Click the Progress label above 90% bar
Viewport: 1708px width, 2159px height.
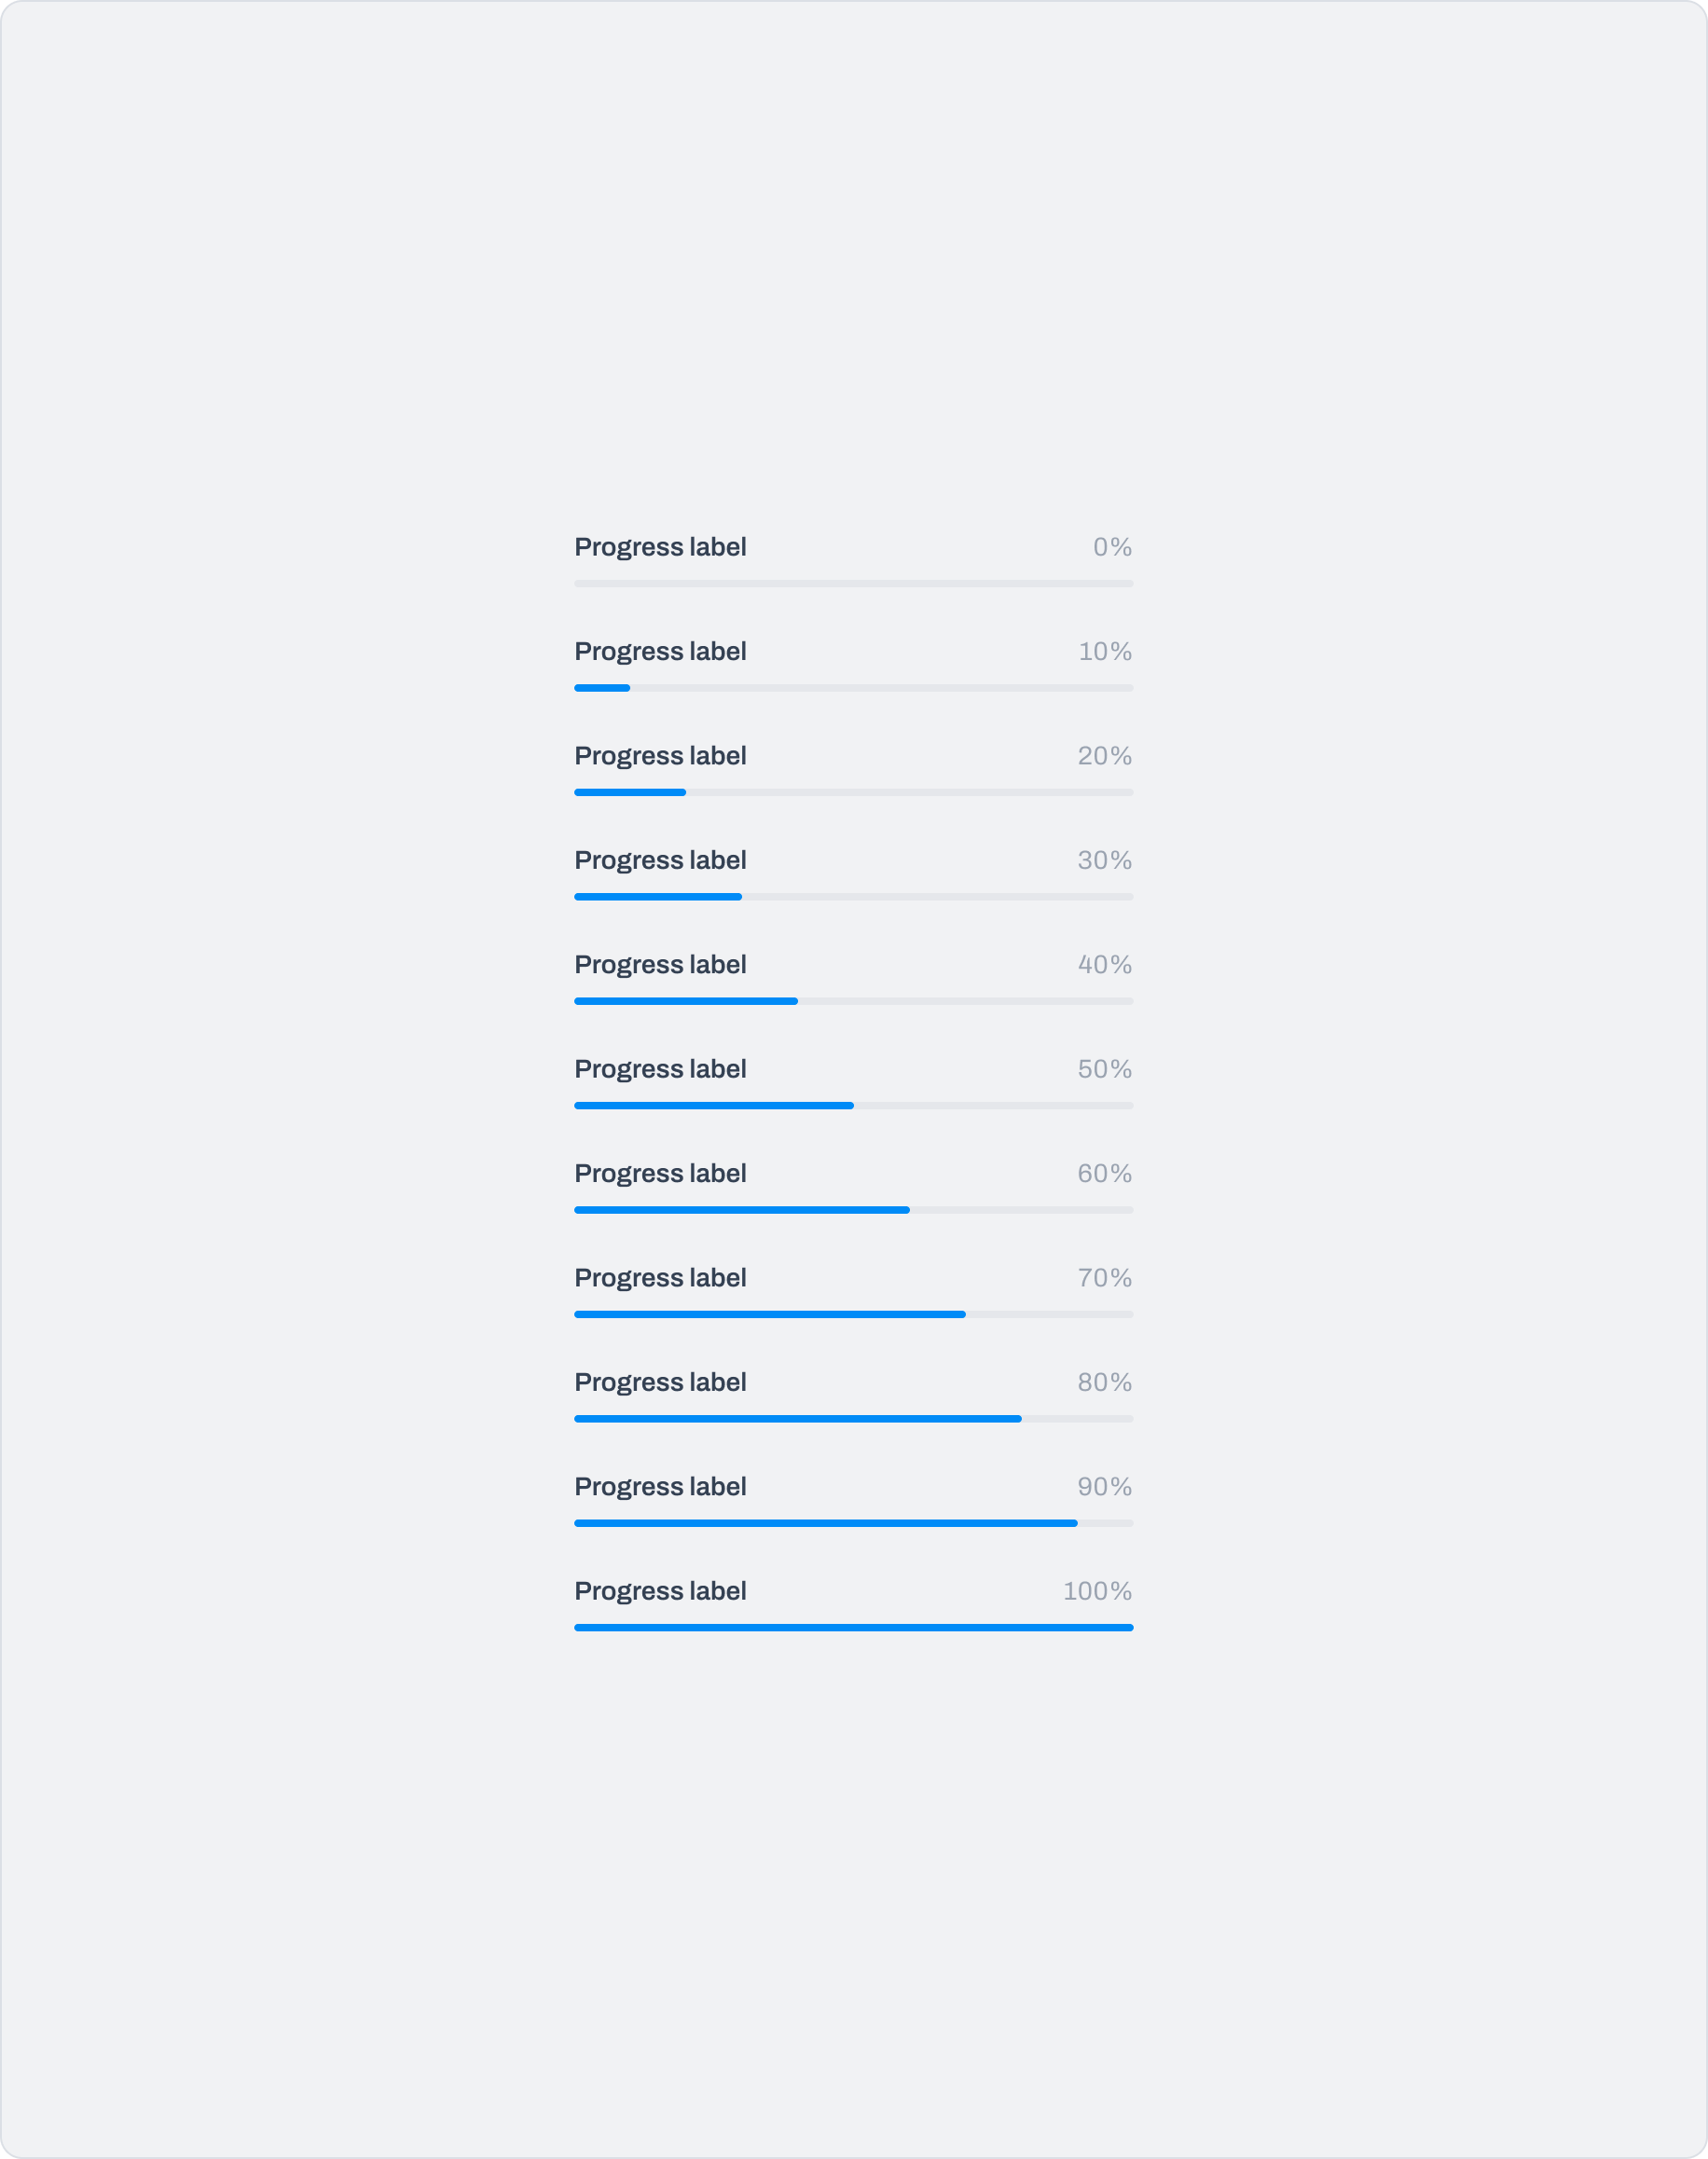coord(660,1487)
